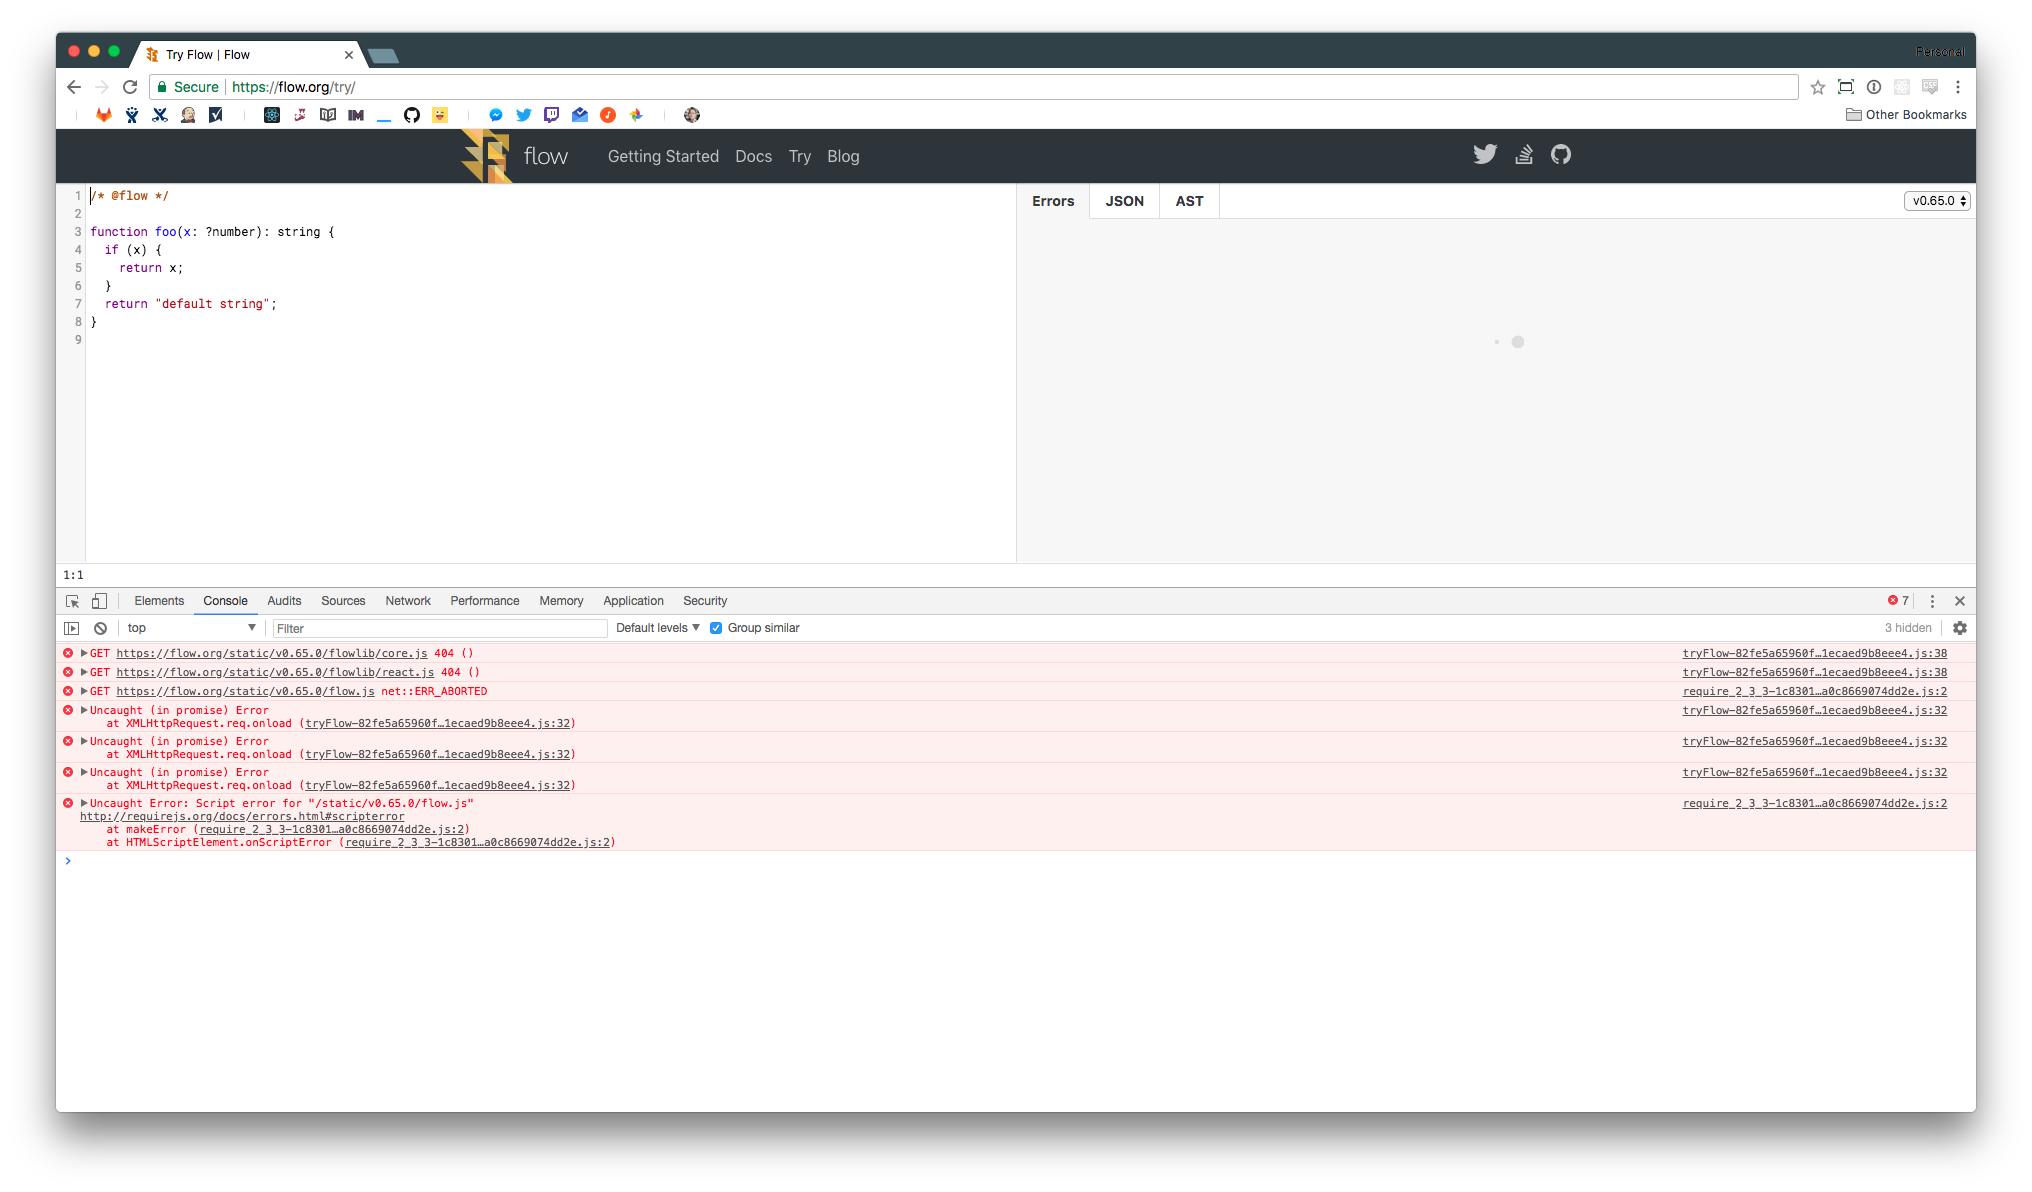
Task: Click the Twitter icon in Flow header
Action: [1485, 154]
